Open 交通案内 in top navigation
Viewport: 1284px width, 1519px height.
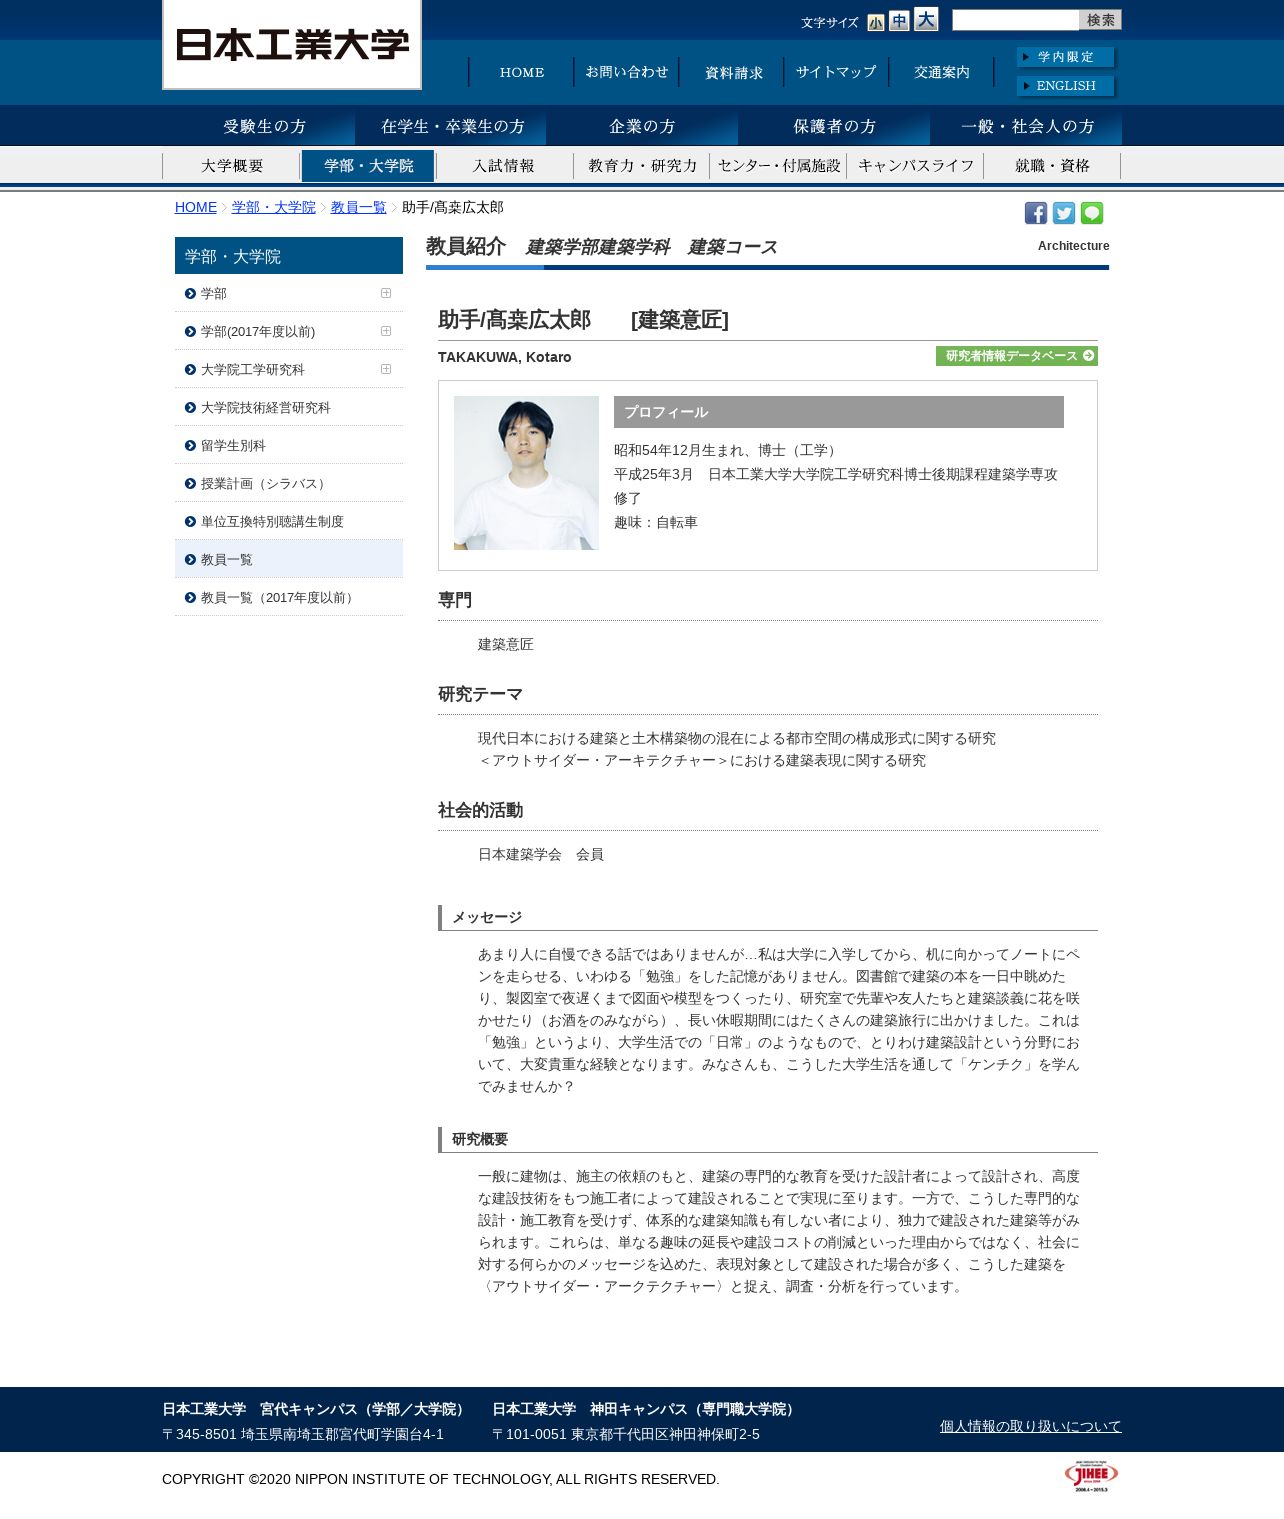click(x=942, y=72)
